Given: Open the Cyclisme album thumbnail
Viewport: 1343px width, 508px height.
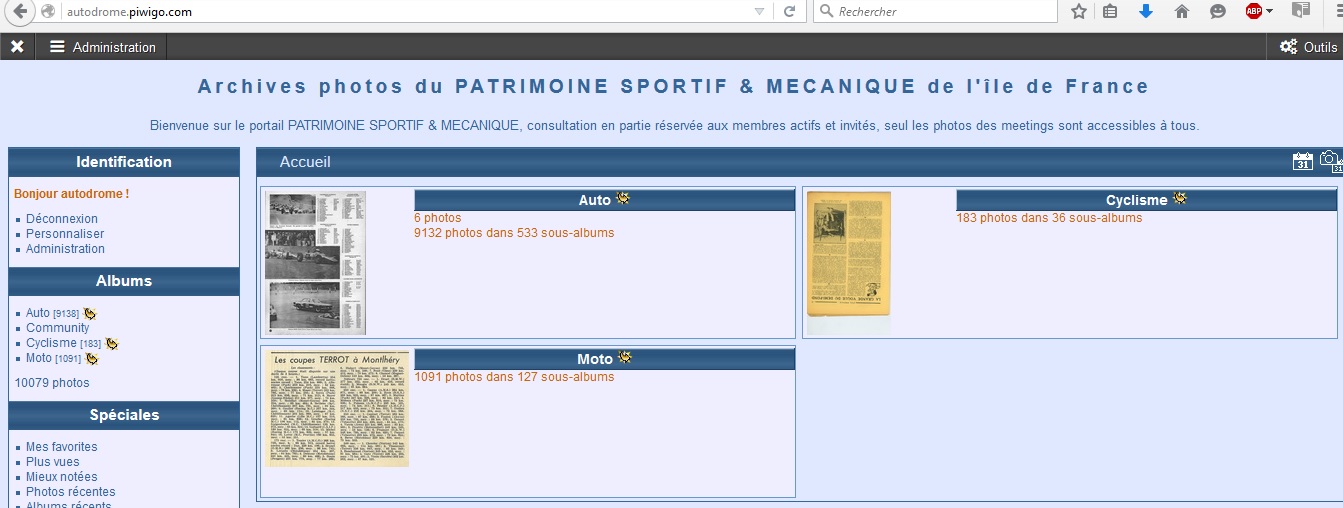Looking at the screenshot, I should pyautogui.click(x=849, y=263).
